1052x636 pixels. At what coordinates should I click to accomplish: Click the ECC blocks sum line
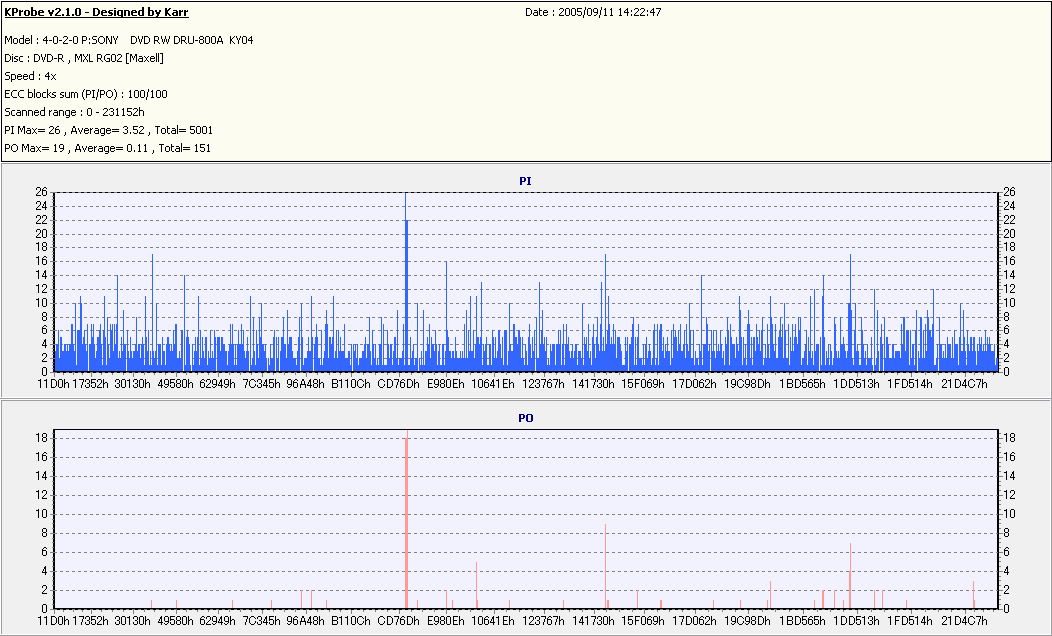(86, 95)
